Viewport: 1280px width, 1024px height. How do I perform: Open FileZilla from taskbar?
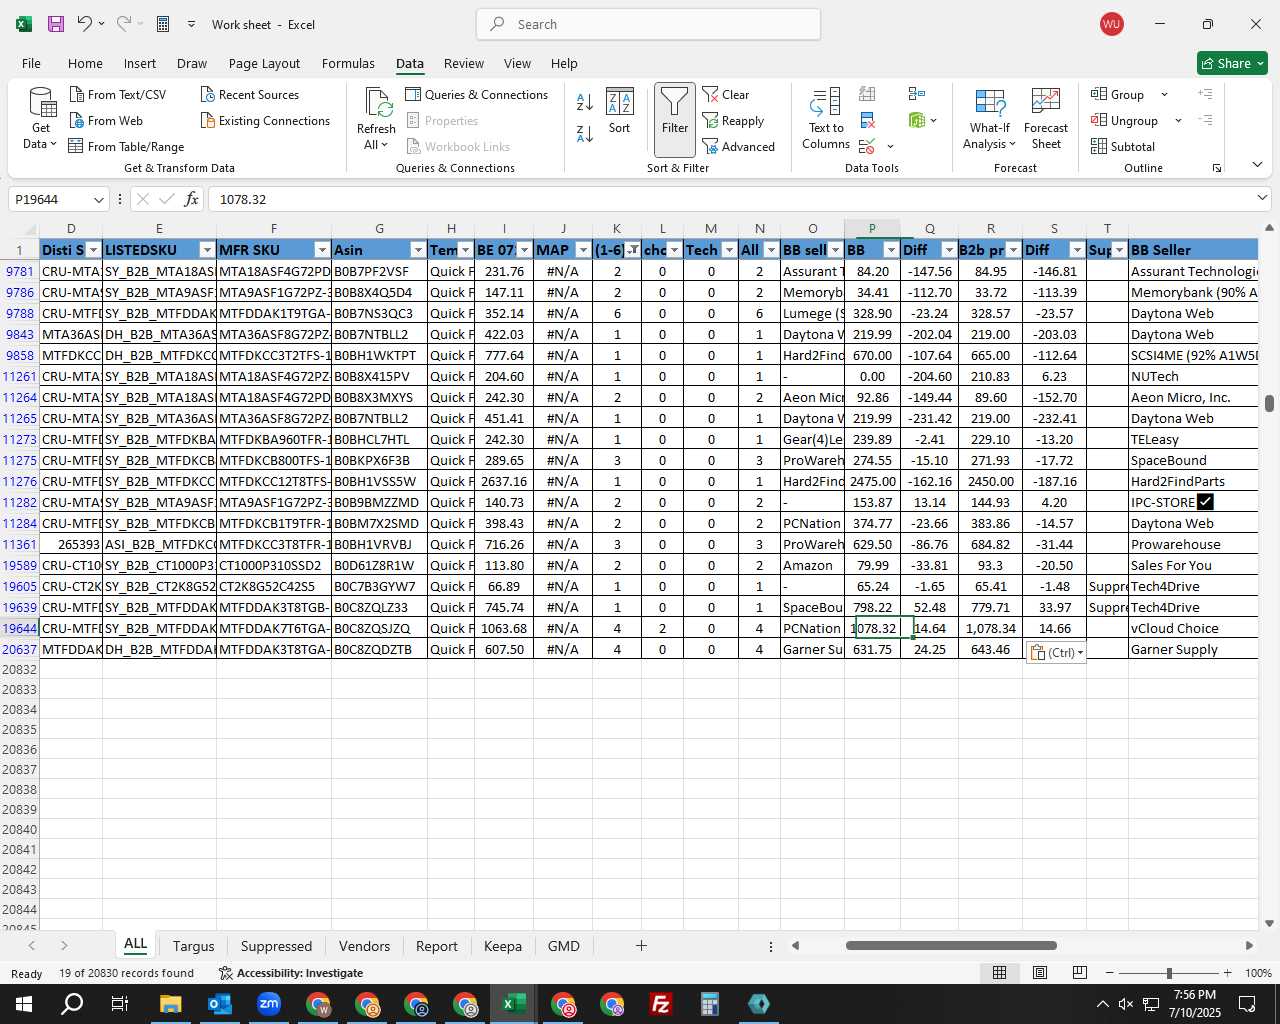click(660, 1004)
